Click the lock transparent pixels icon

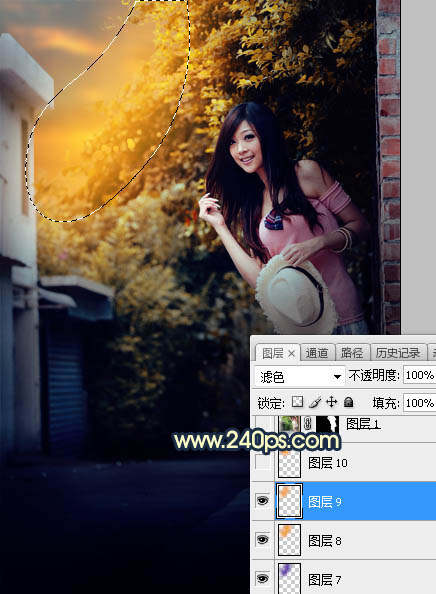[x=297, y=402]
